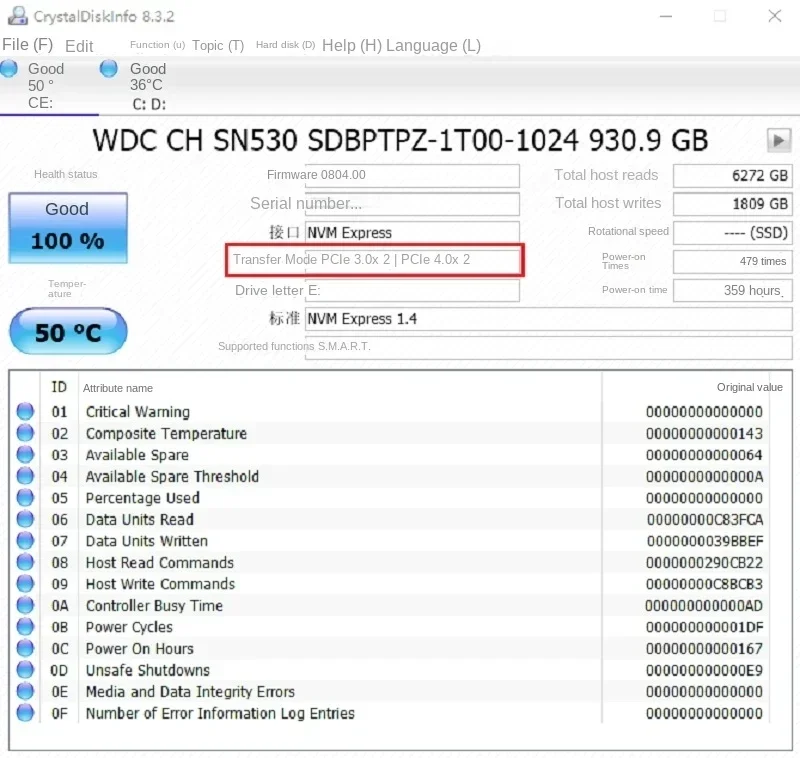Click the status orb beside Critical Warning

25,411
